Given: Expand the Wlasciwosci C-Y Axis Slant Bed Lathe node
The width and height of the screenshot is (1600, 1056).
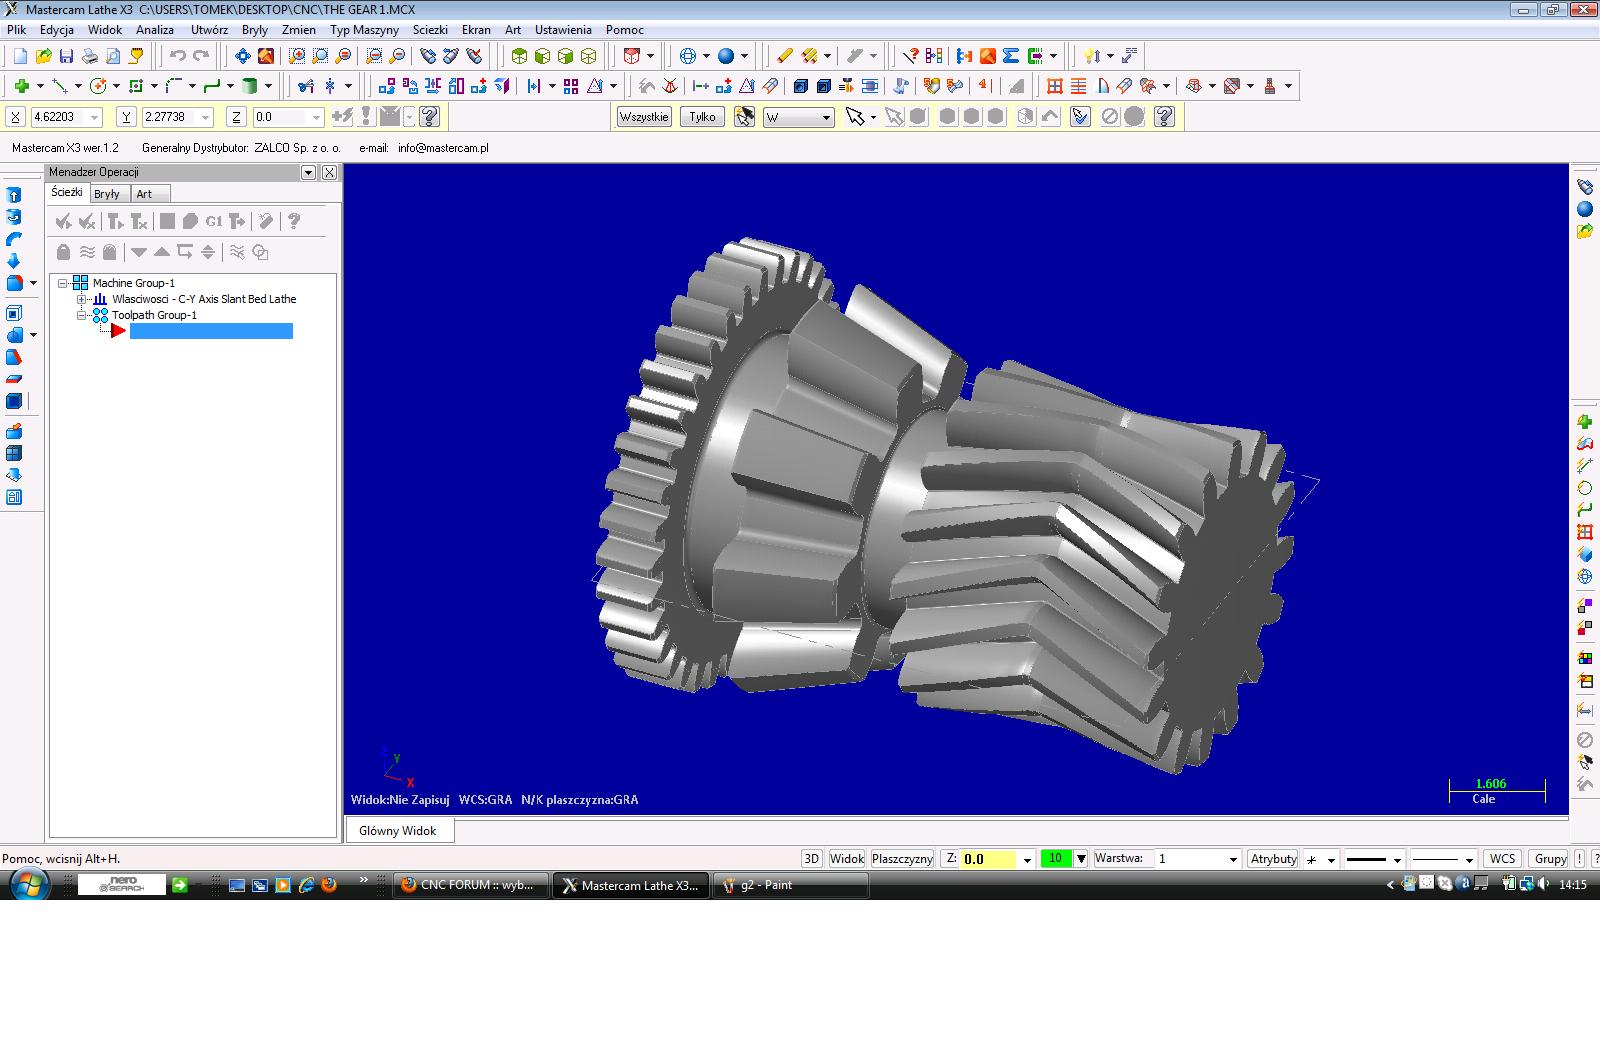Looking at the screenshot, I should (82, 299).
